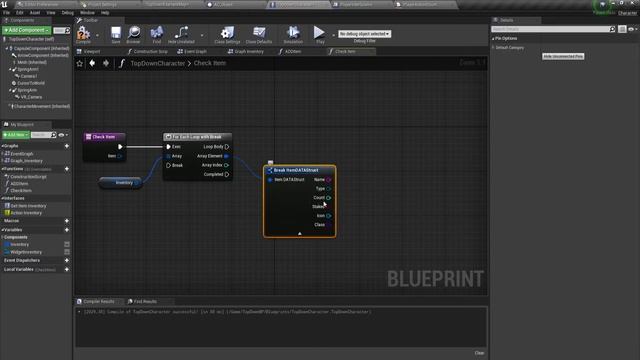The image size is (640, 360).
Task: Add a local variable with its plus icon
Action: pos(67,269)
